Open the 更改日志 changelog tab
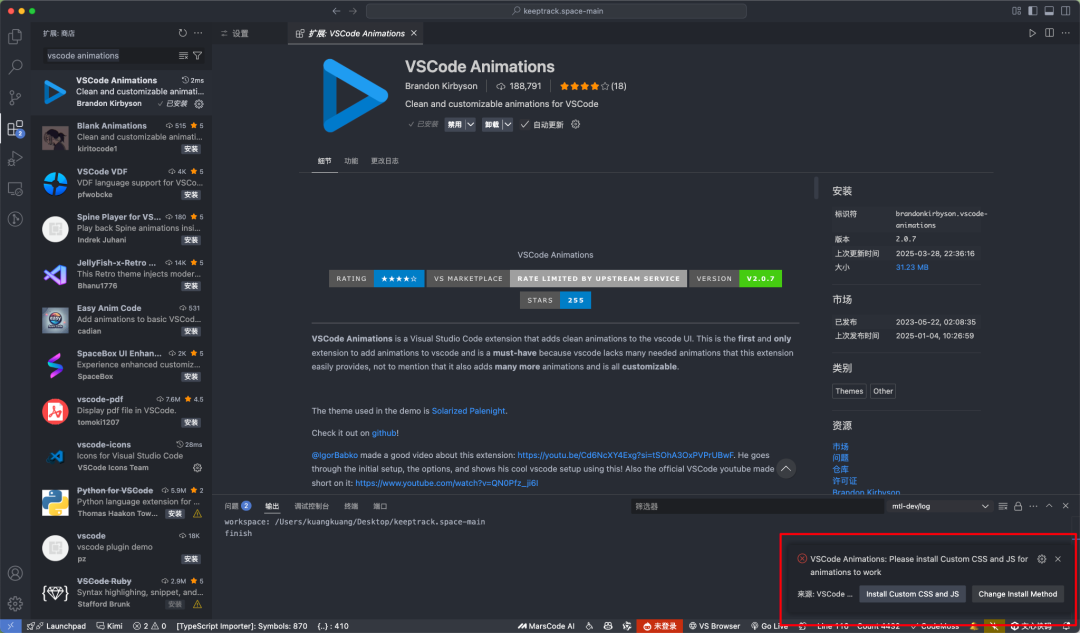Viewport: 1080px width, 633px height. tap(384, 161)
